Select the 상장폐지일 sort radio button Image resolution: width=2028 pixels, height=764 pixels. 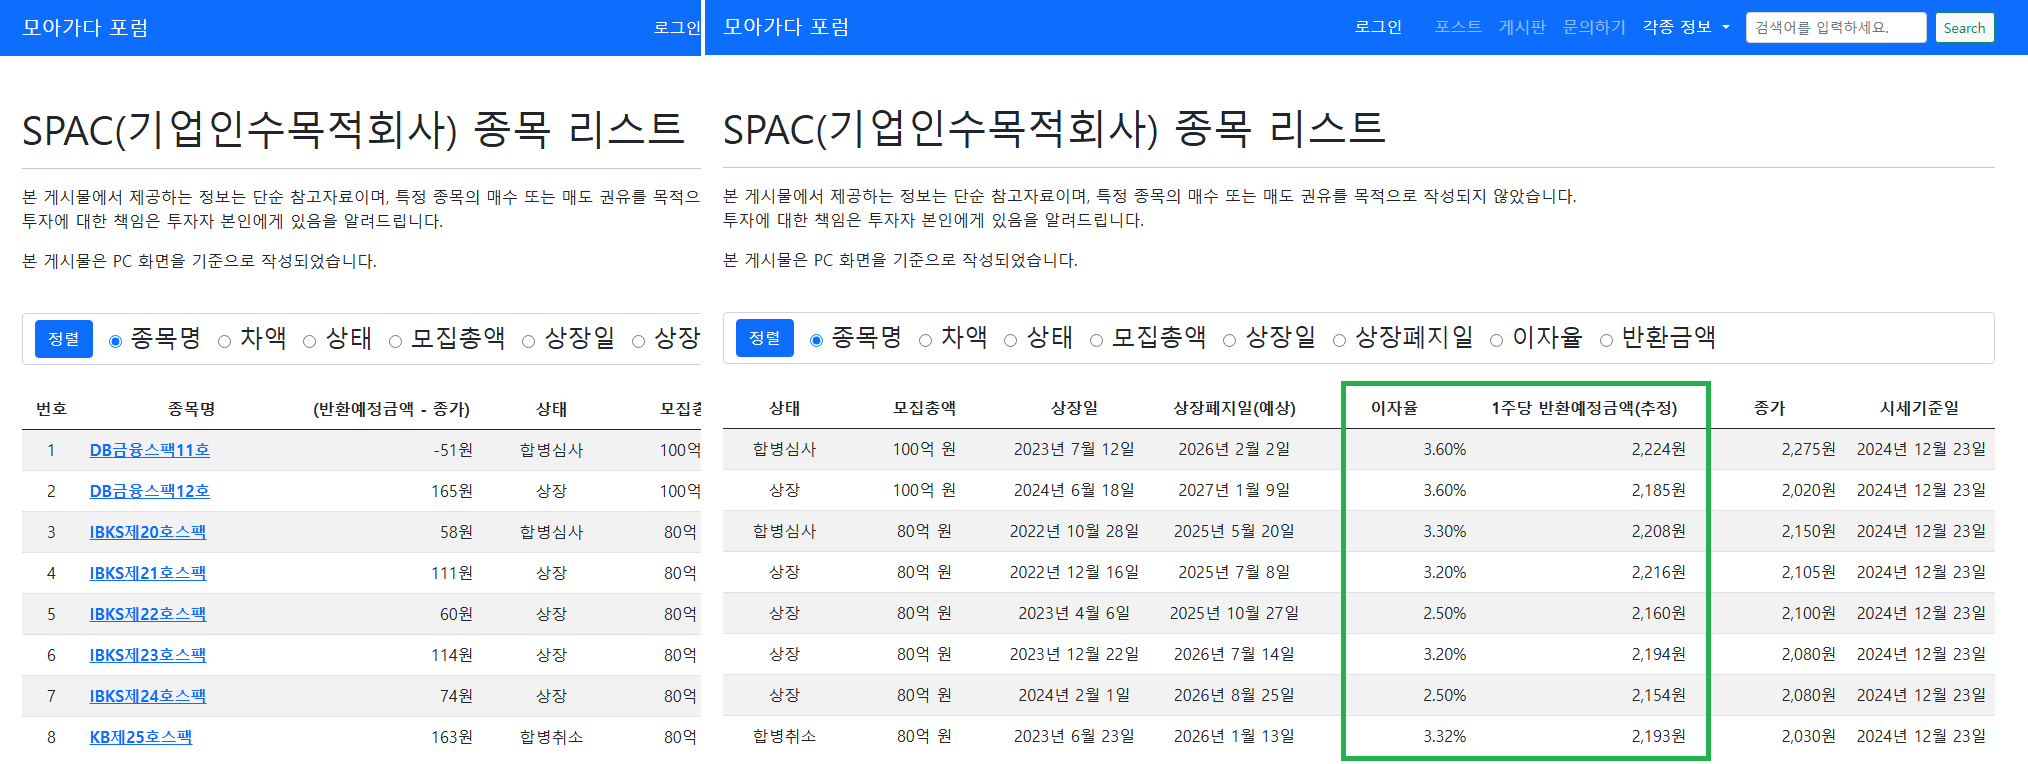[1339, 340]
